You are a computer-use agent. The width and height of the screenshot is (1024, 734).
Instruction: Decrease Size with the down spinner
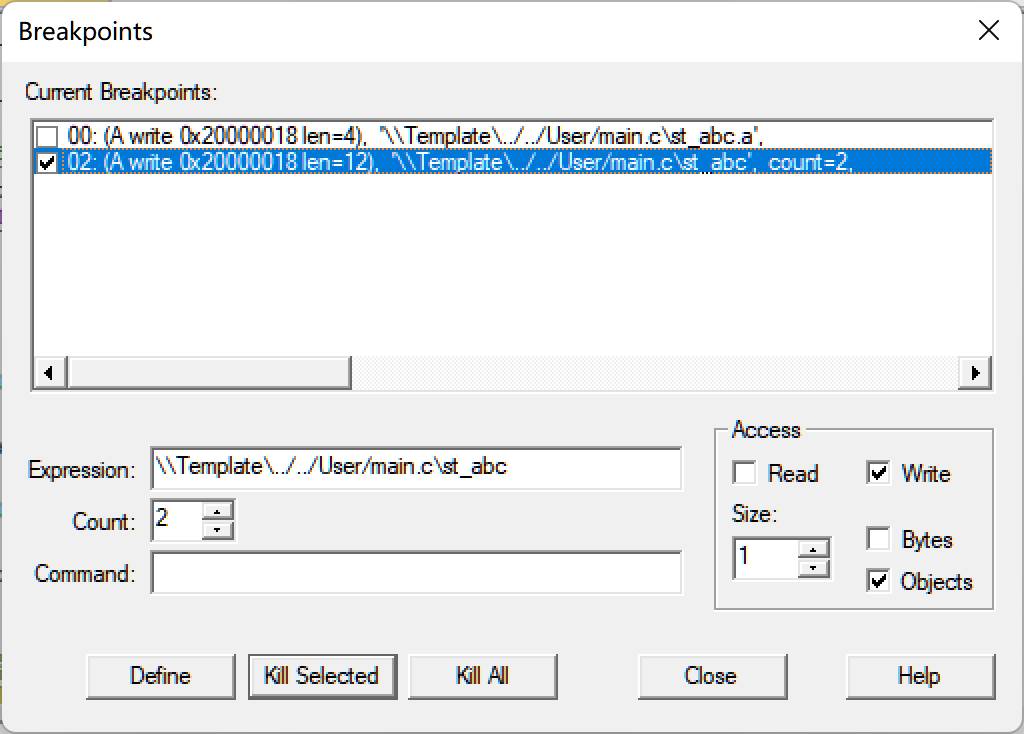[814, 567]
